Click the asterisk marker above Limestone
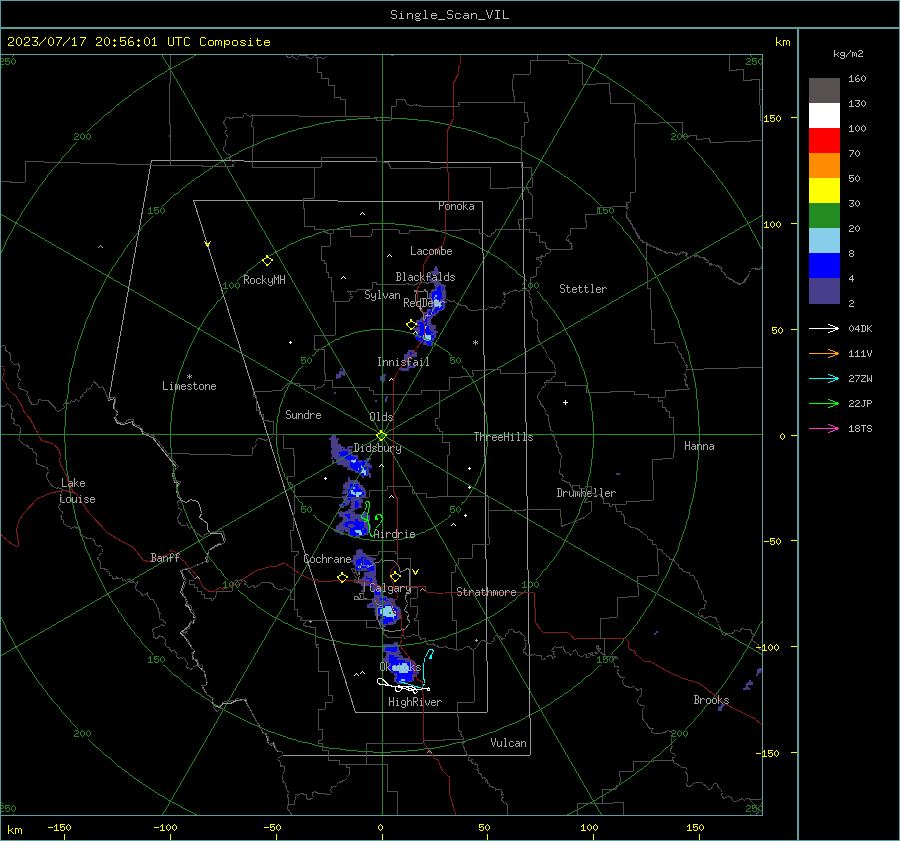Image resolution: width=900 pixels, height=841 pixels. click(189, 377)
